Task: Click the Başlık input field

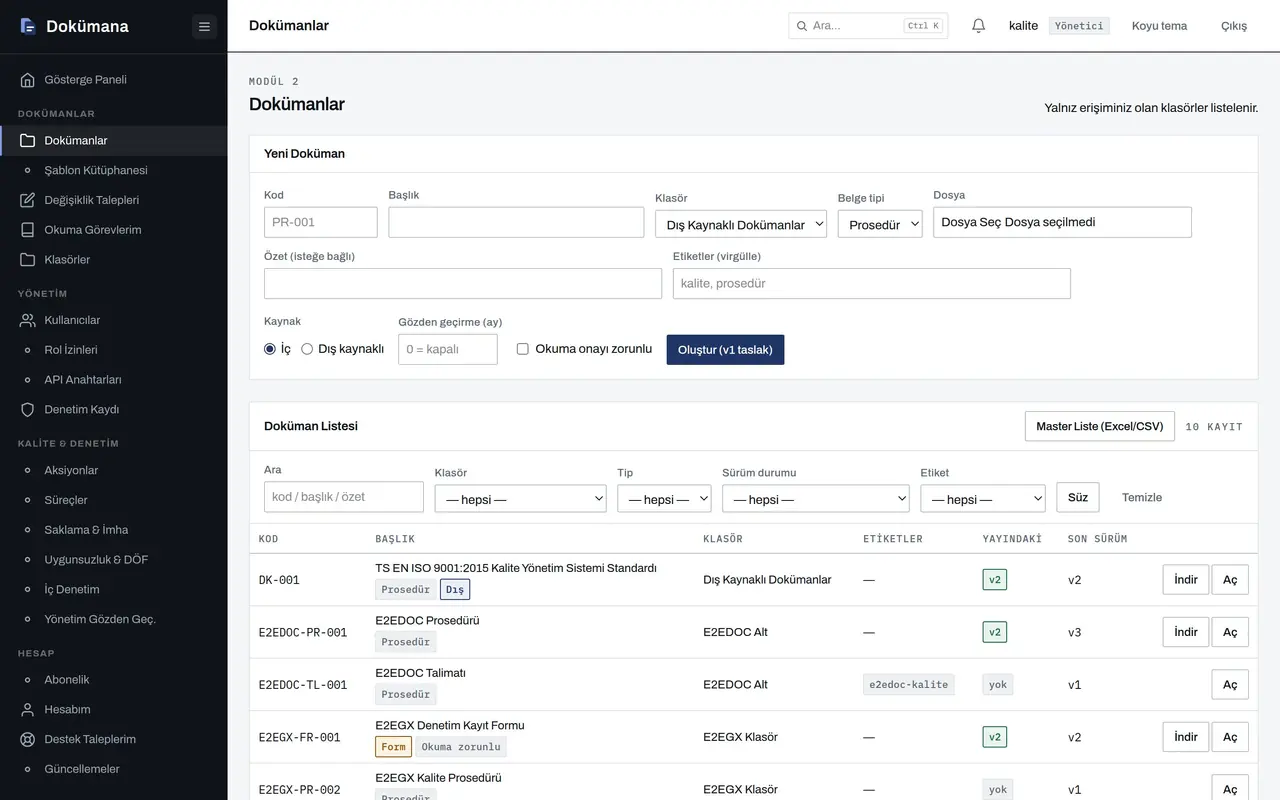Action: click(516, 222)
